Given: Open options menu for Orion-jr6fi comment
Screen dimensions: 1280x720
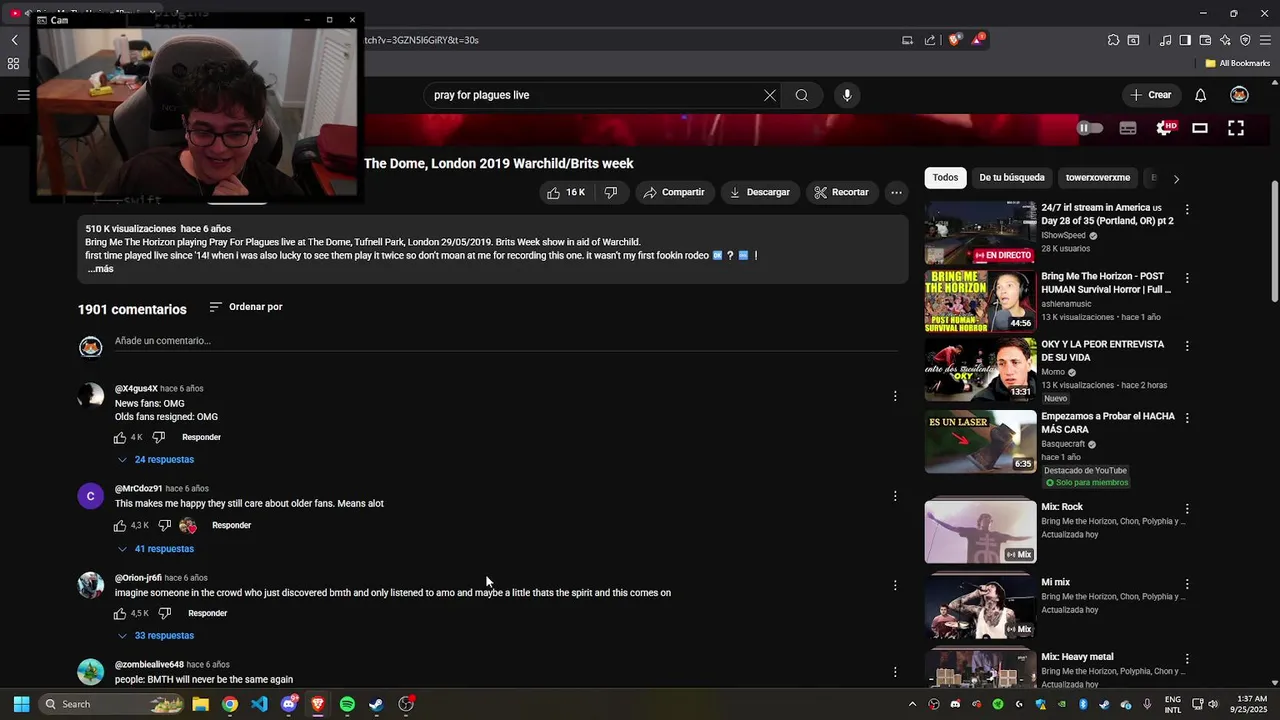Looking at the screenshot, I should click(895, 585).
